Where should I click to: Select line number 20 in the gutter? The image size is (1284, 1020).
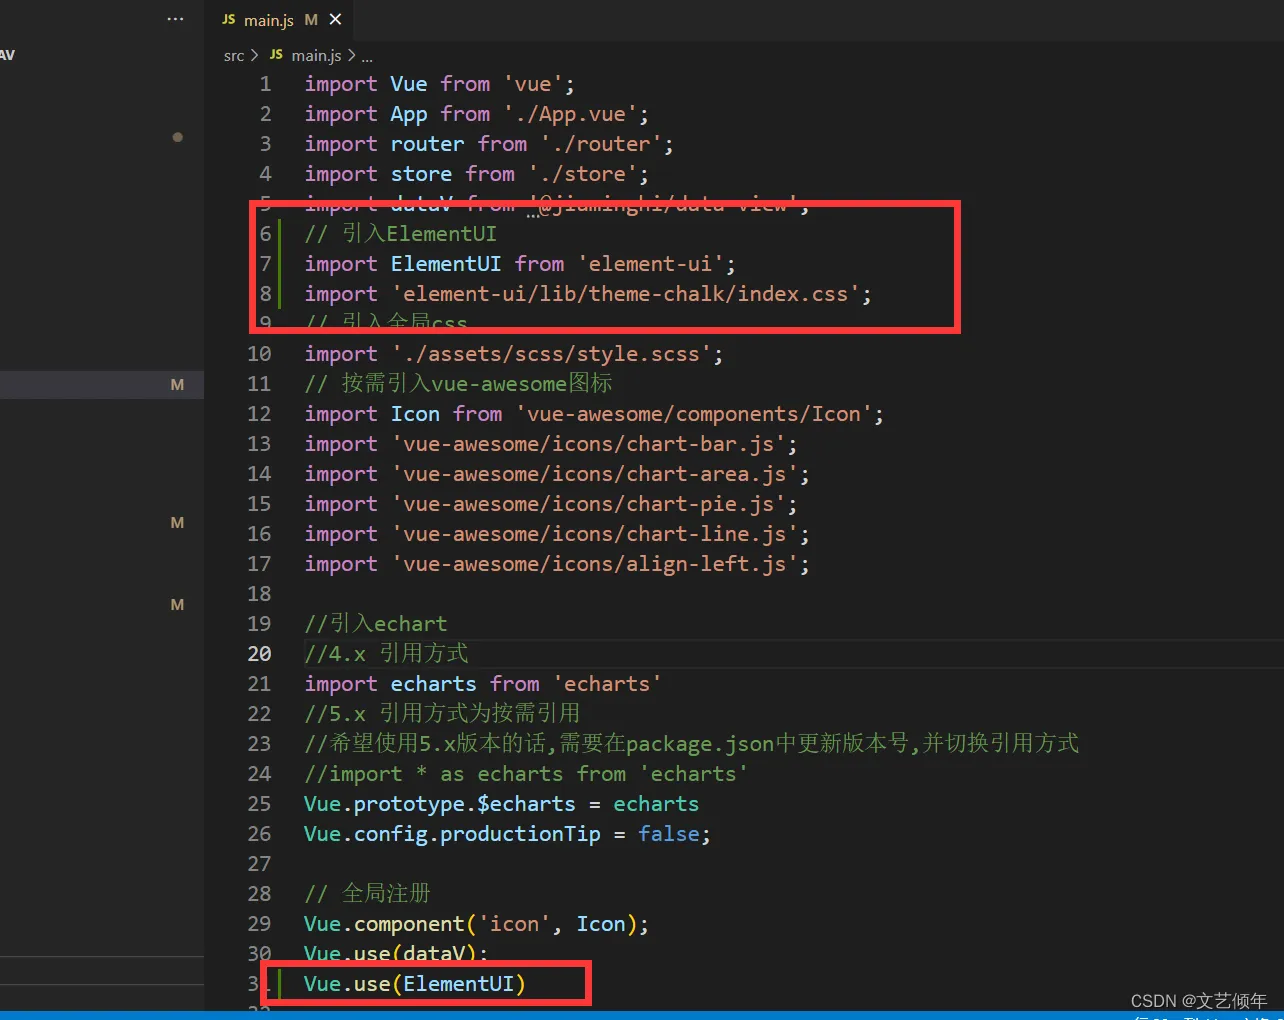(x=259, y=654)
